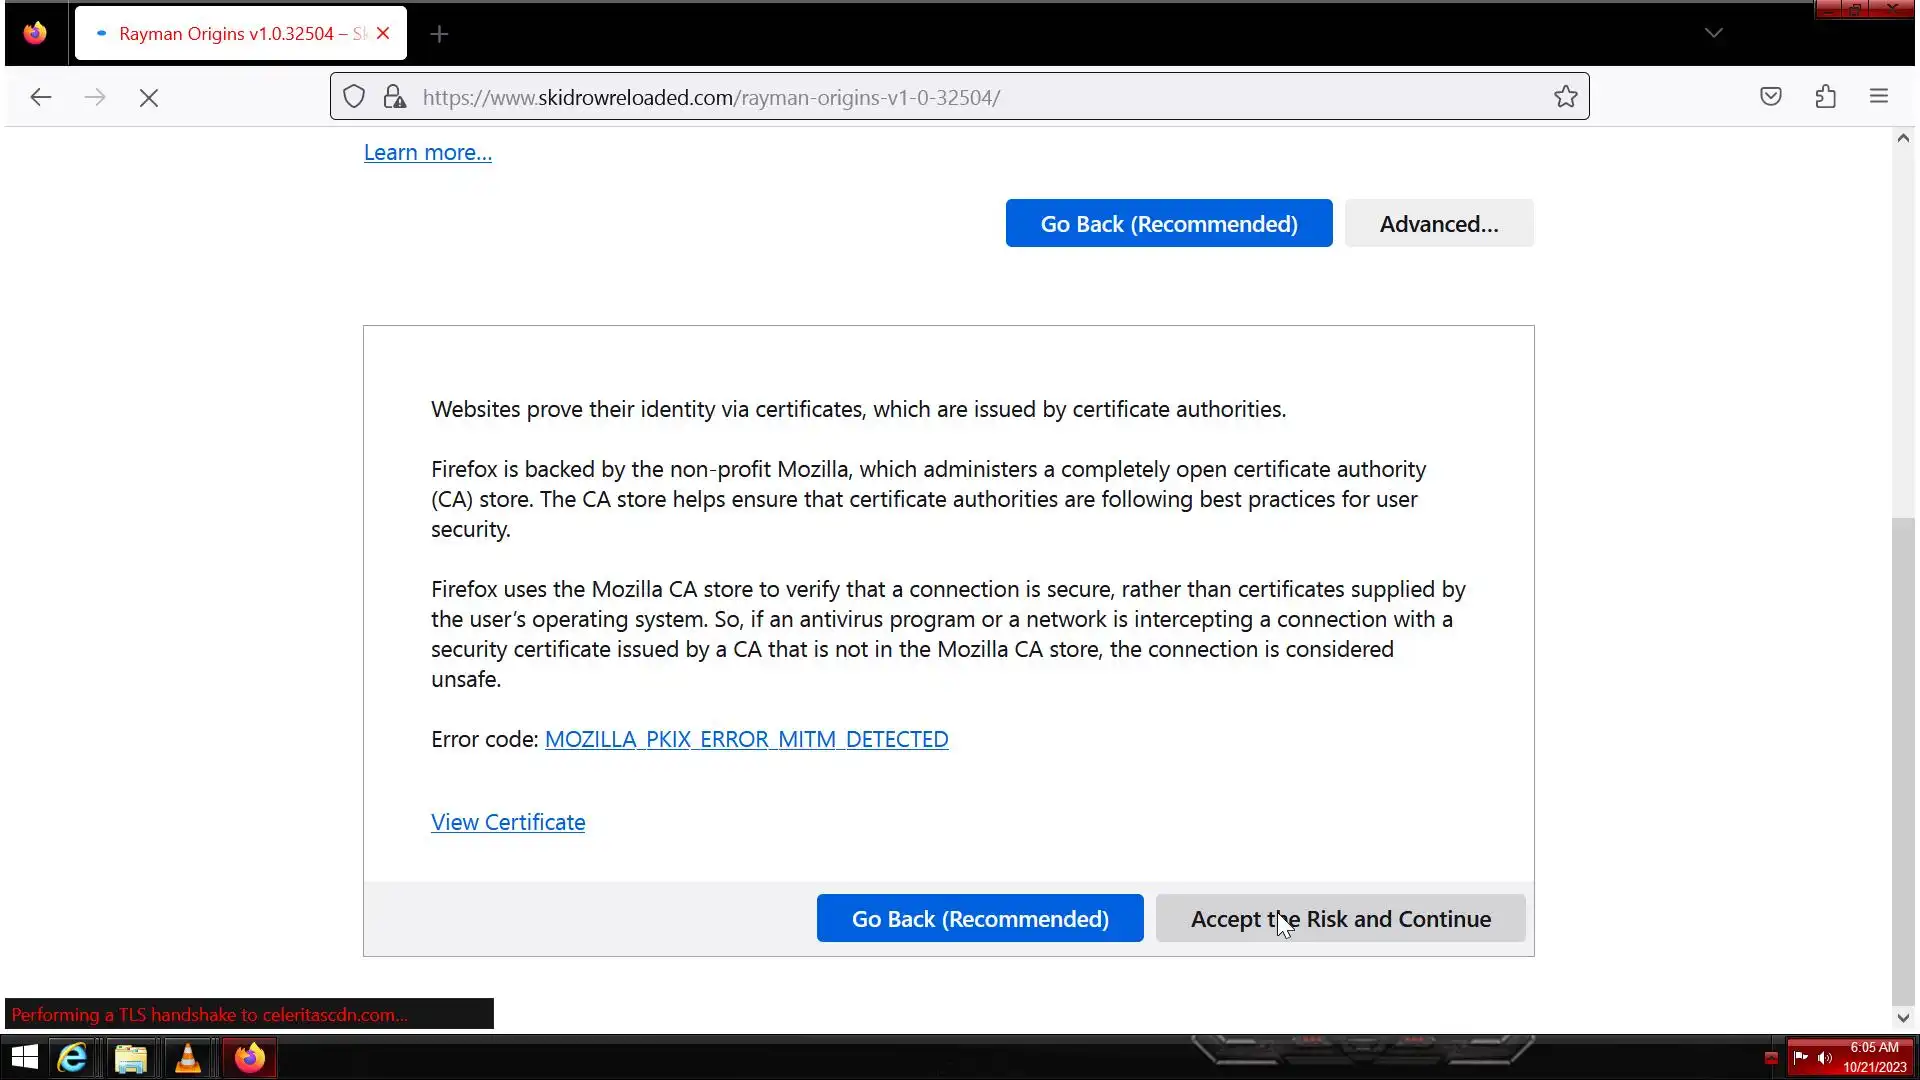The height and width of the screenshot is (1080, 1920).
Task: Close the Rayman Origins tab
Action: point(383,34)
